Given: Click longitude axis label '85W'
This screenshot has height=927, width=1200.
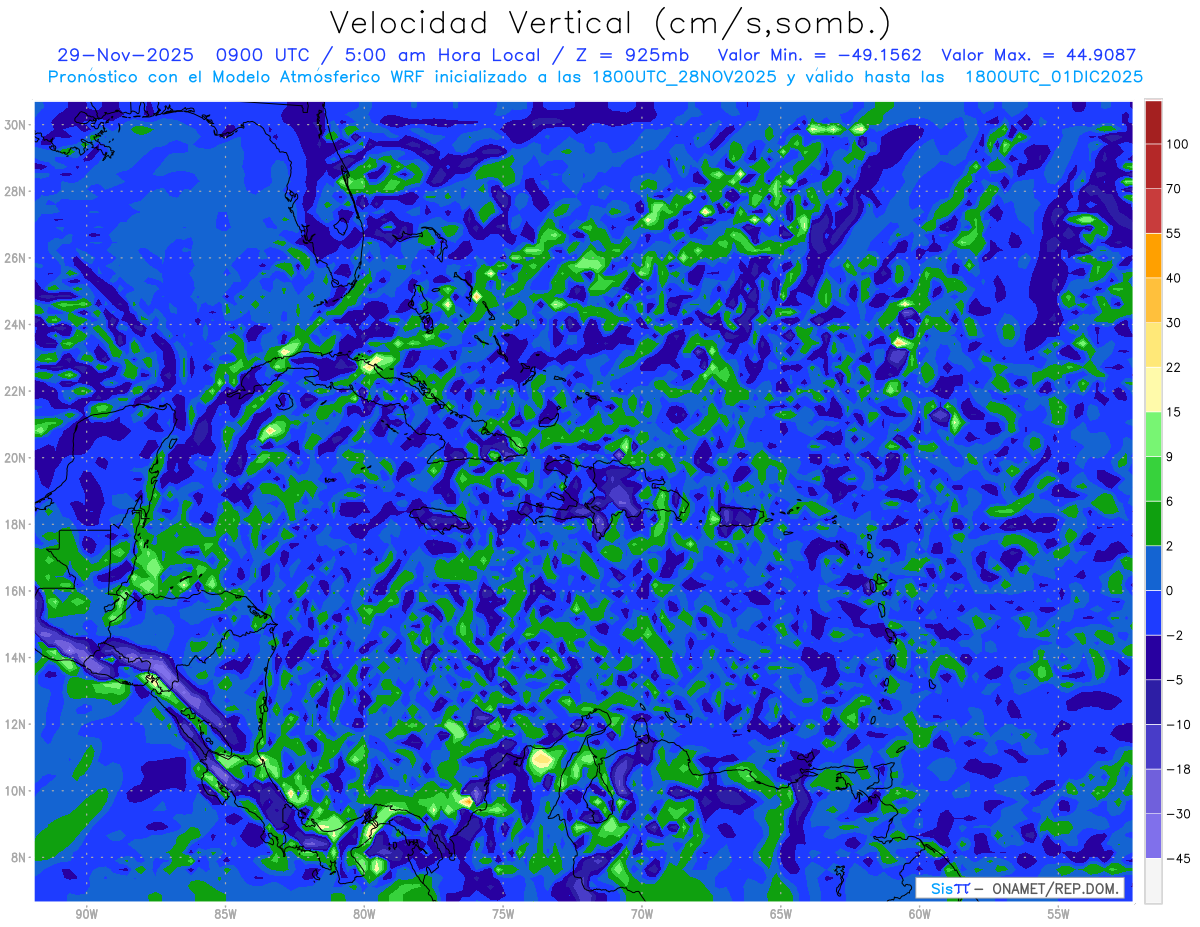Looking at the screenshot, I should (x=225, y=915).
